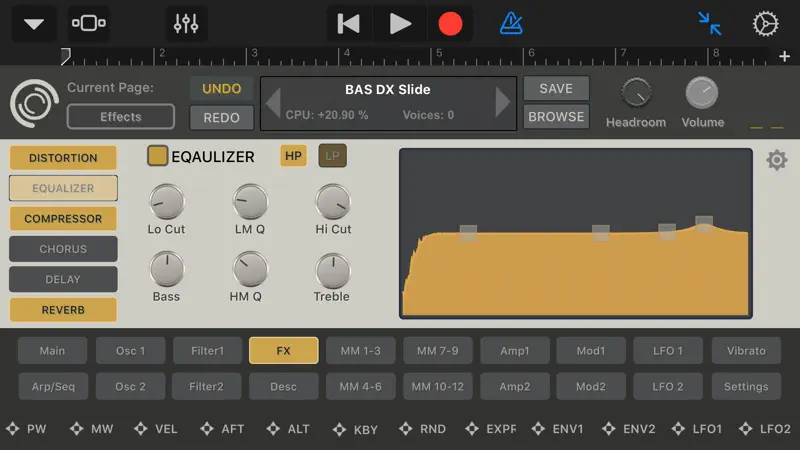Open the Settings tab
Screen dimensions: 800x450
pos(746,386)
